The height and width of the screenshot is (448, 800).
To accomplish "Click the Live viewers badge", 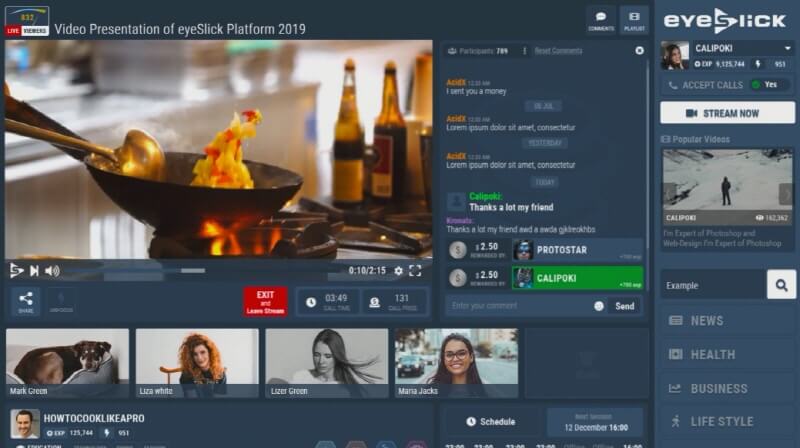I will tap(27, 21).
